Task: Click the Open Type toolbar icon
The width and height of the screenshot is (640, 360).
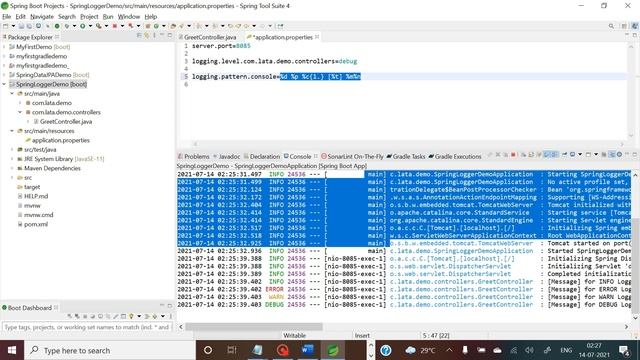Action: click(173, 26)
